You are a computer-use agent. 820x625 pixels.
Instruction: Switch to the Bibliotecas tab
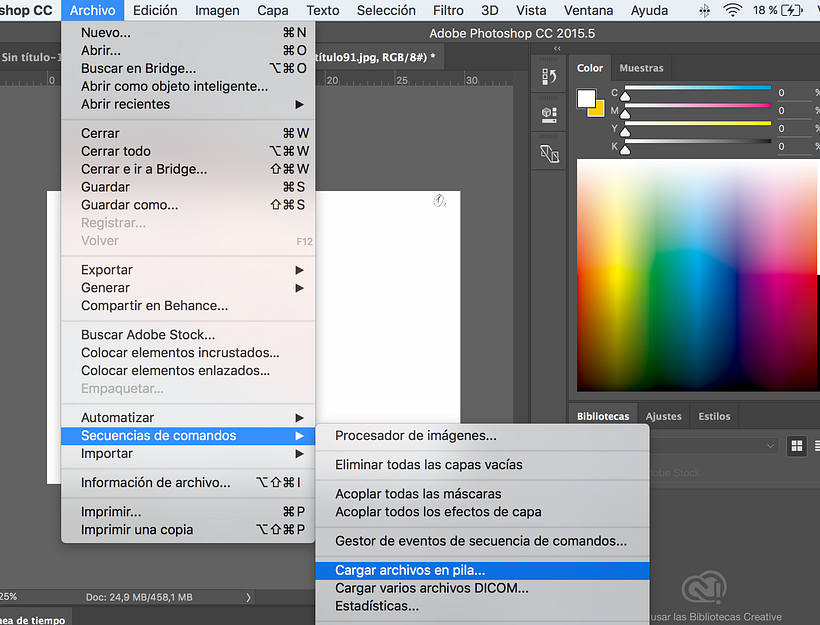tap(603, 416)
